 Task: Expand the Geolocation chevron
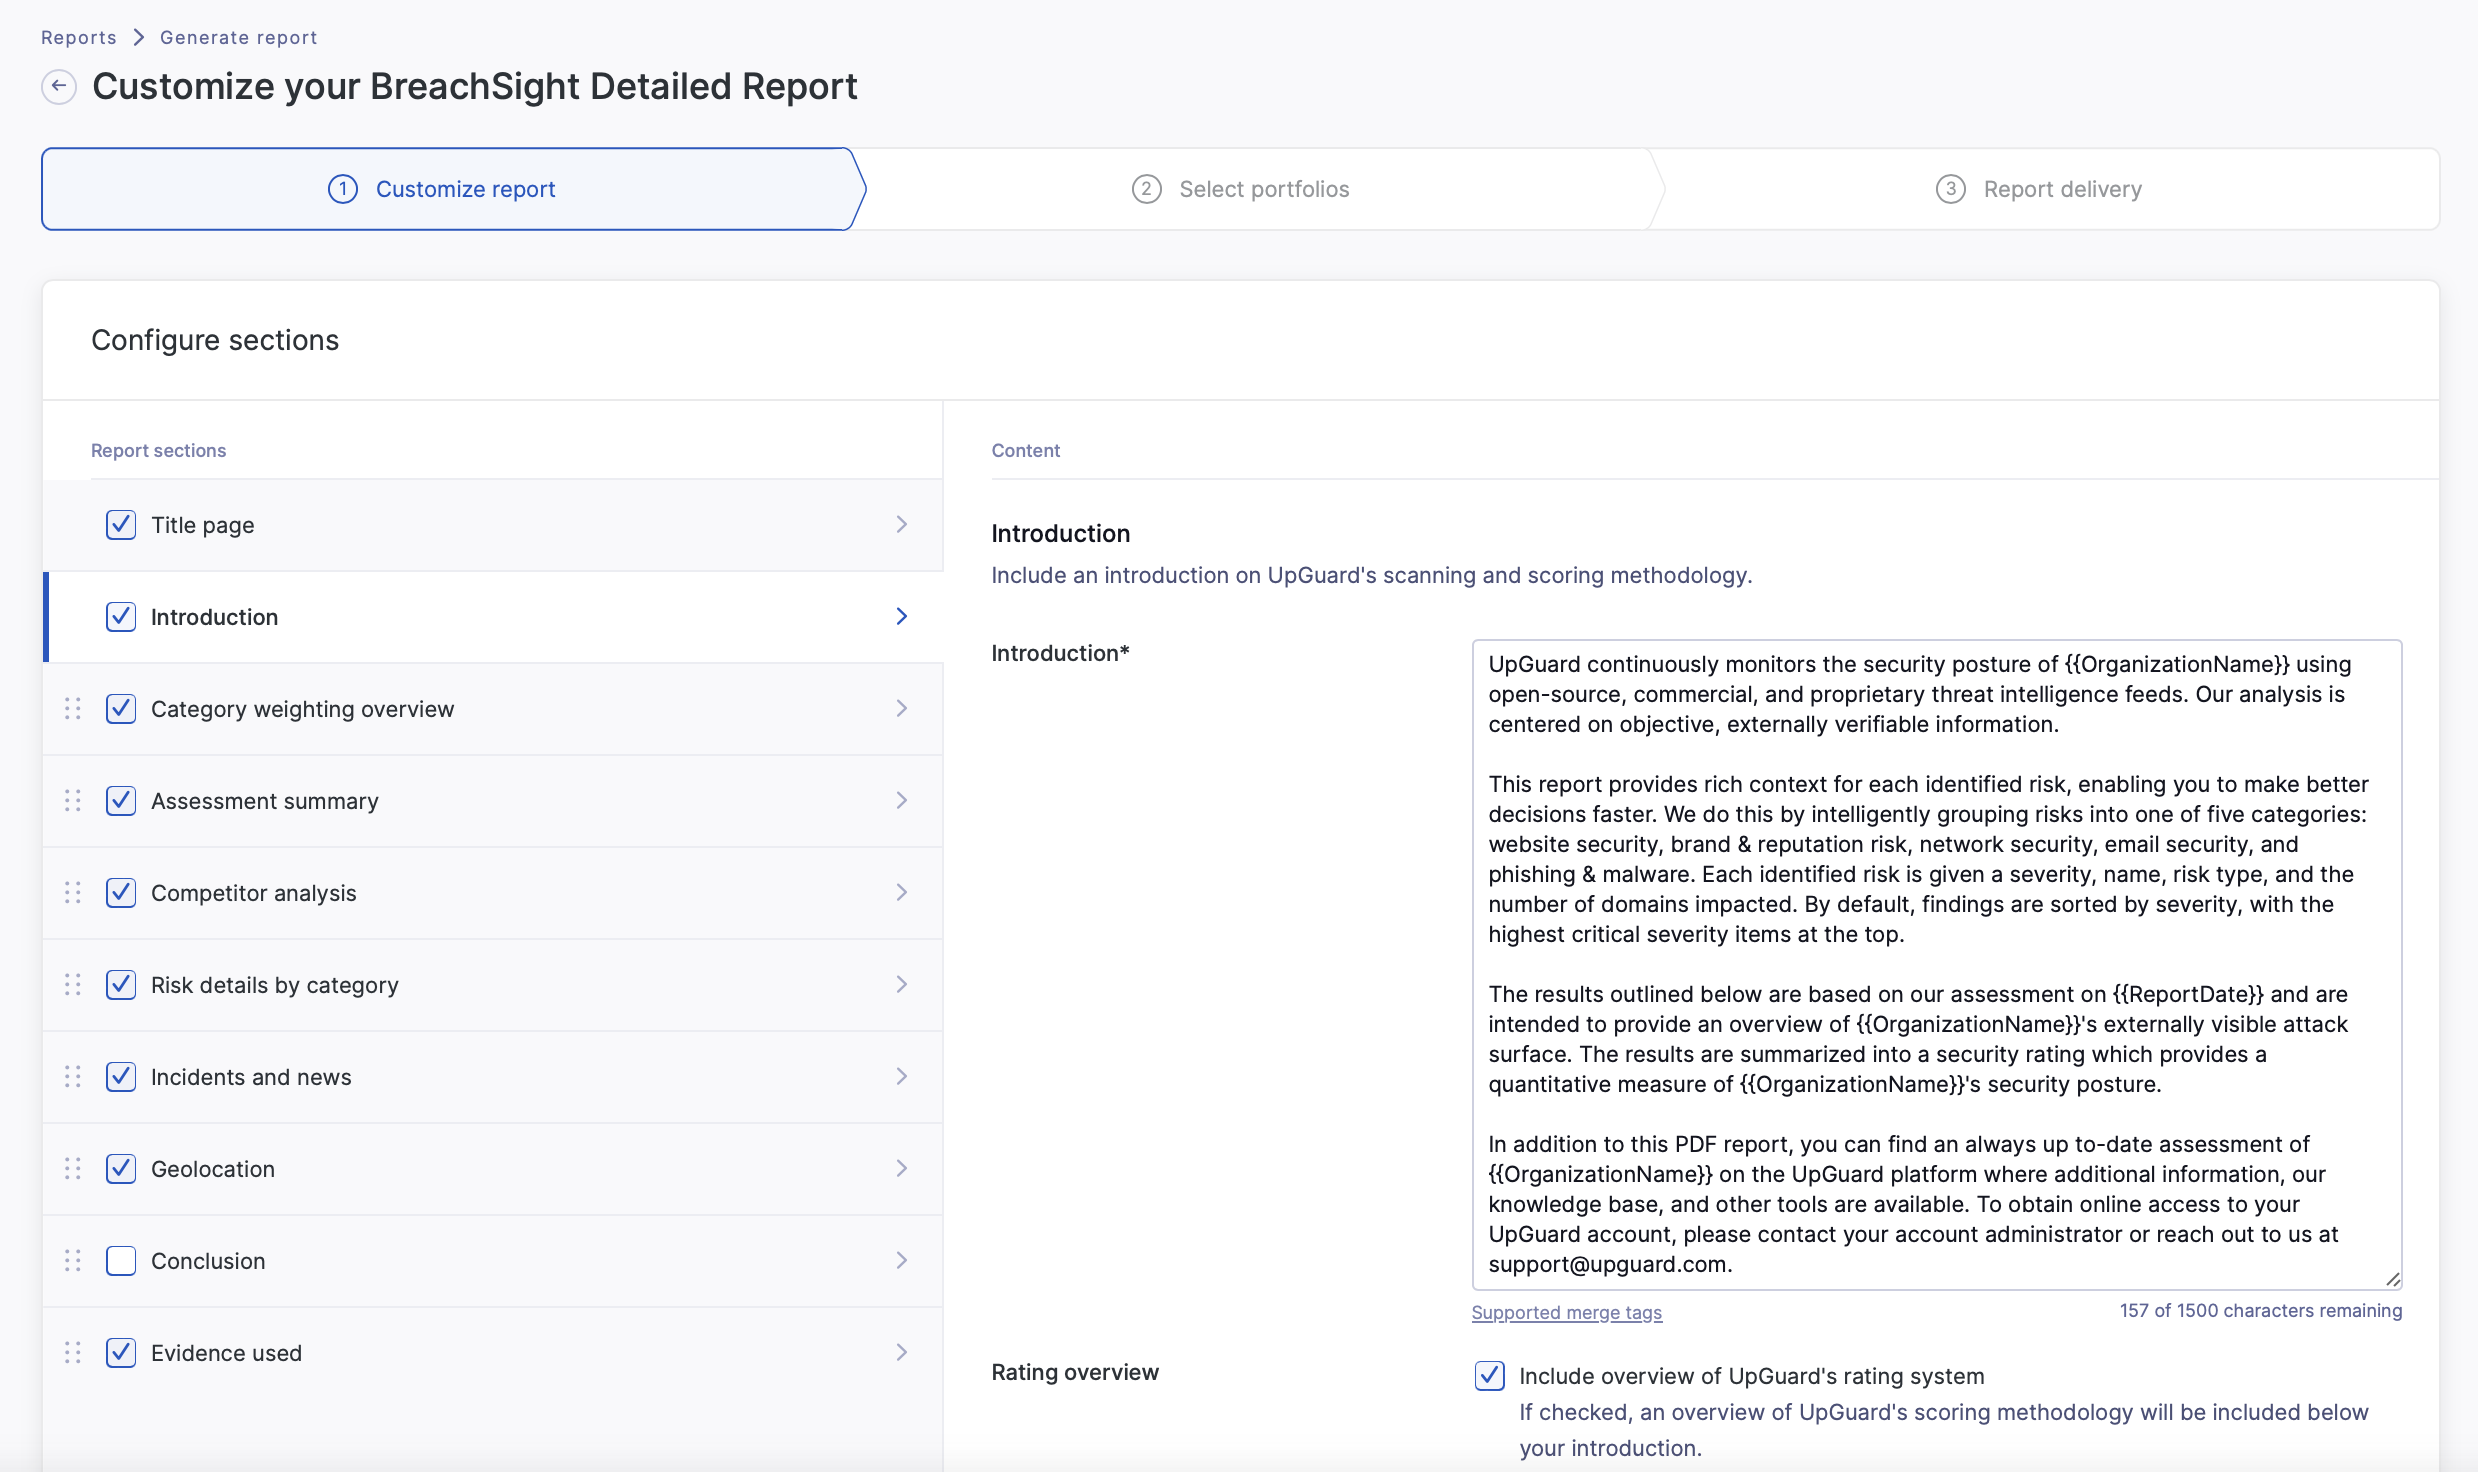[902, 1169]
